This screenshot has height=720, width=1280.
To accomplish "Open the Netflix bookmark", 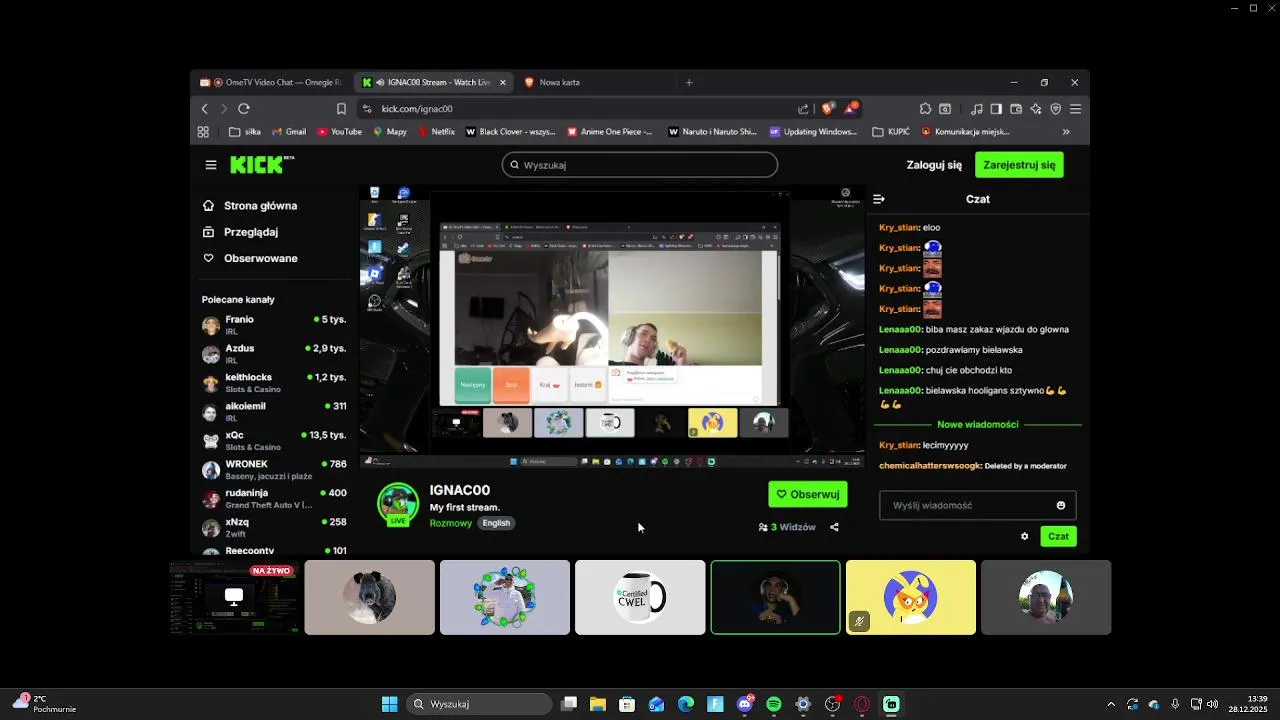I will (x=436, y=132).
